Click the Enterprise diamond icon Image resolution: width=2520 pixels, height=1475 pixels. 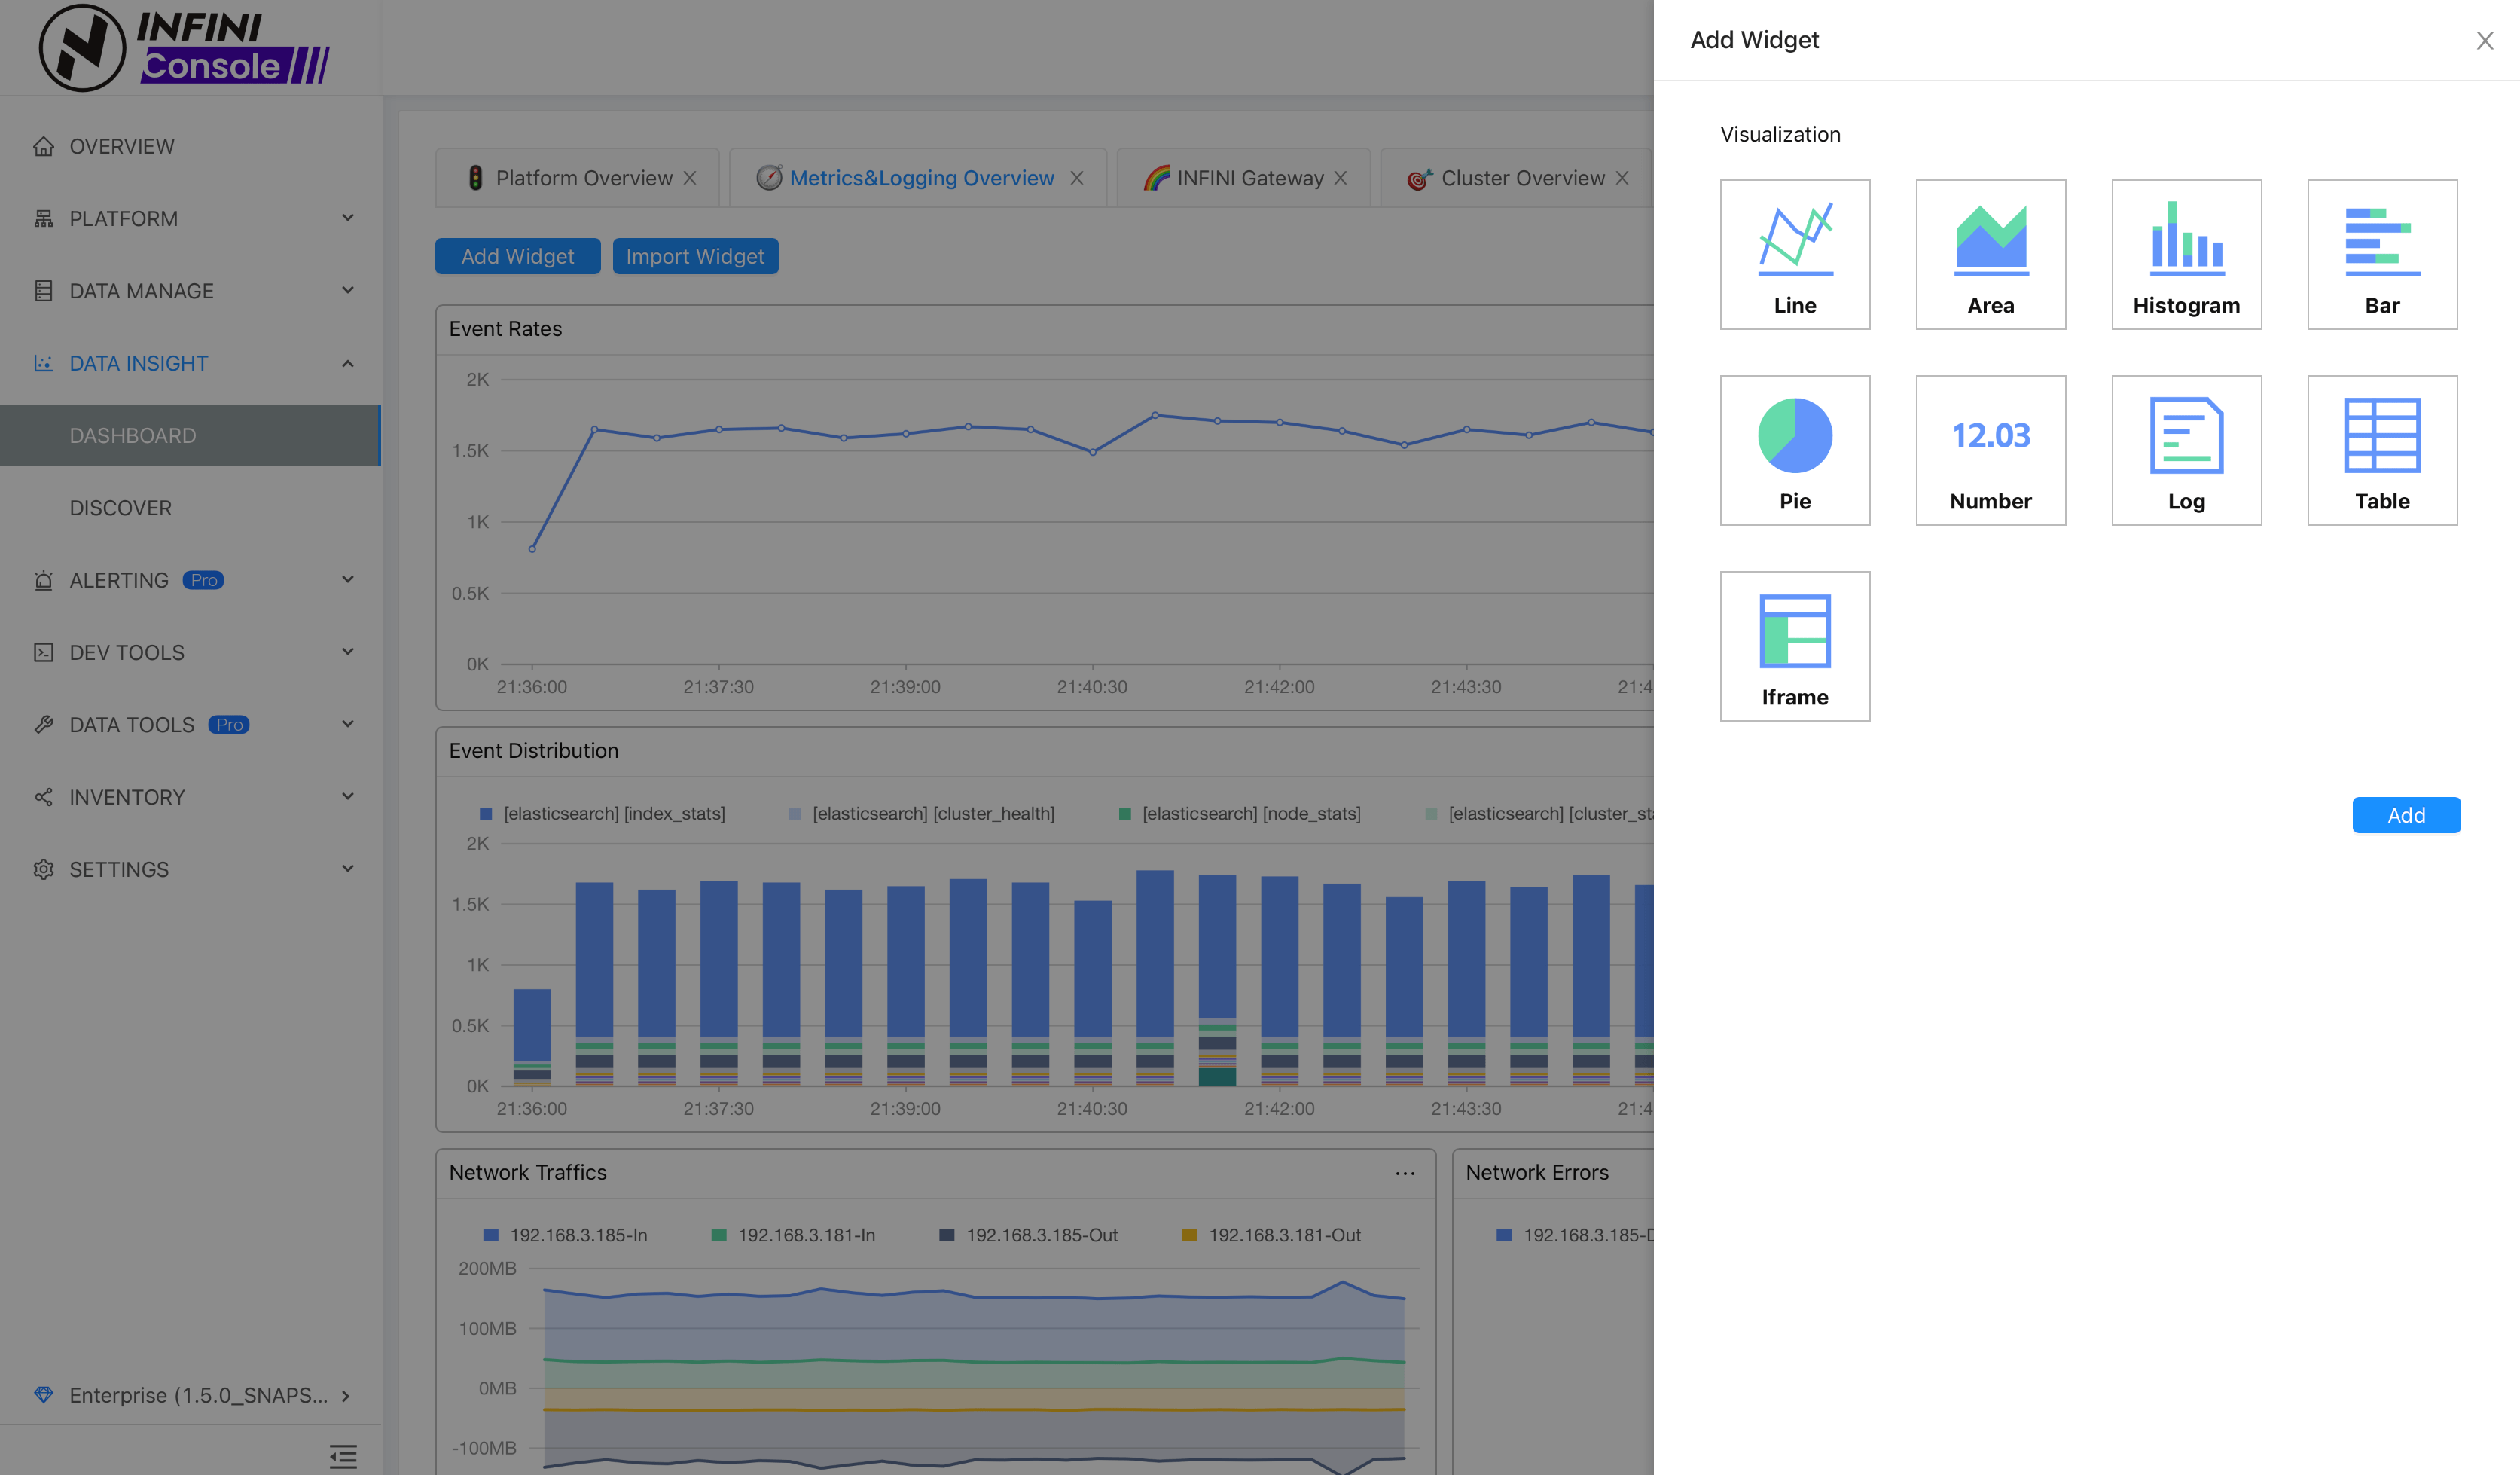(x=43, y=1394)
